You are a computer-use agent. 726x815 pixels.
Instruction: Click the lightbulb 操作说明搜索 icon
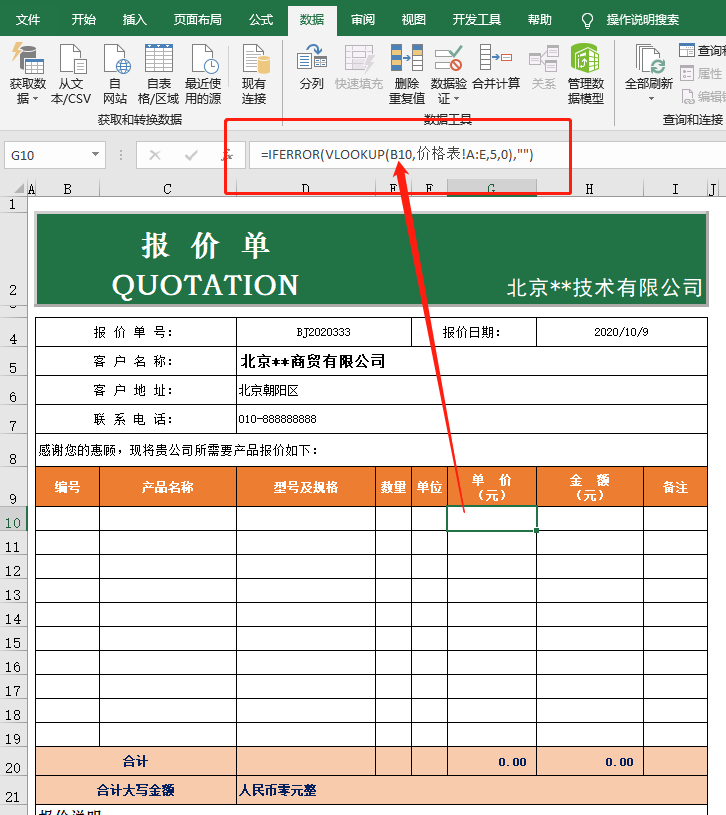tap(587, 20)
